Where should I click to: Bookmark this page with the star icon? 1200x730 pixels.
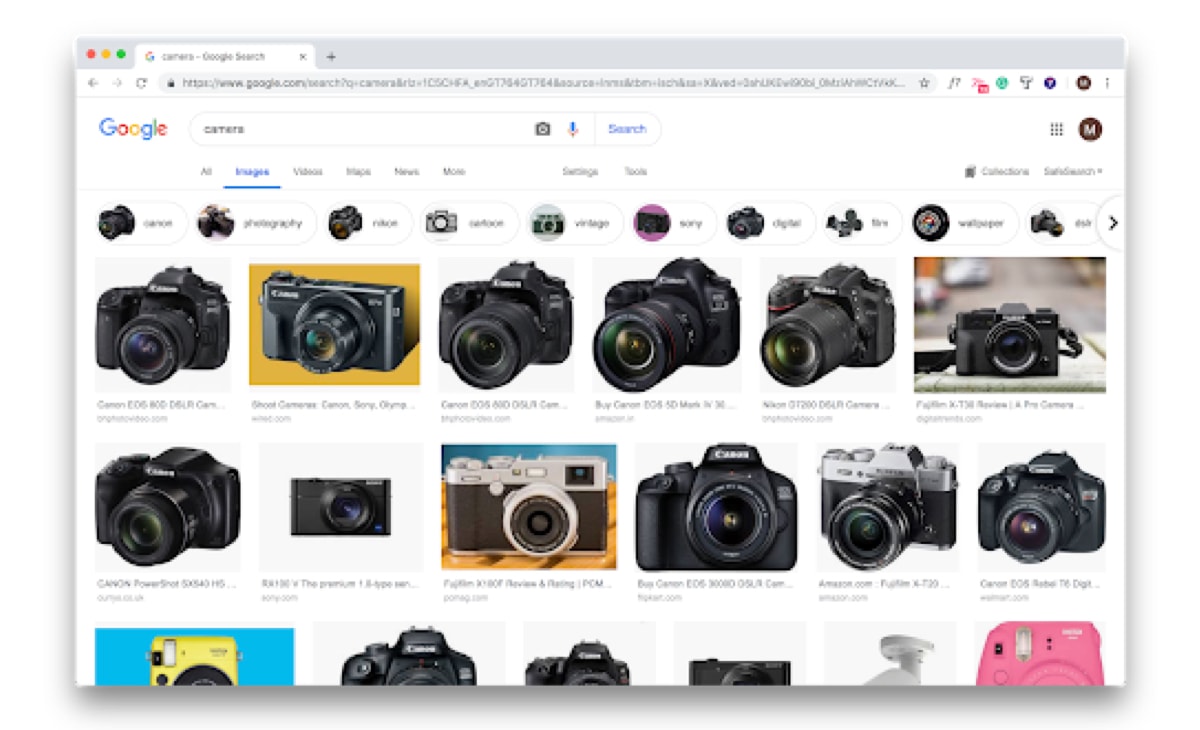[x=924, y=83]
